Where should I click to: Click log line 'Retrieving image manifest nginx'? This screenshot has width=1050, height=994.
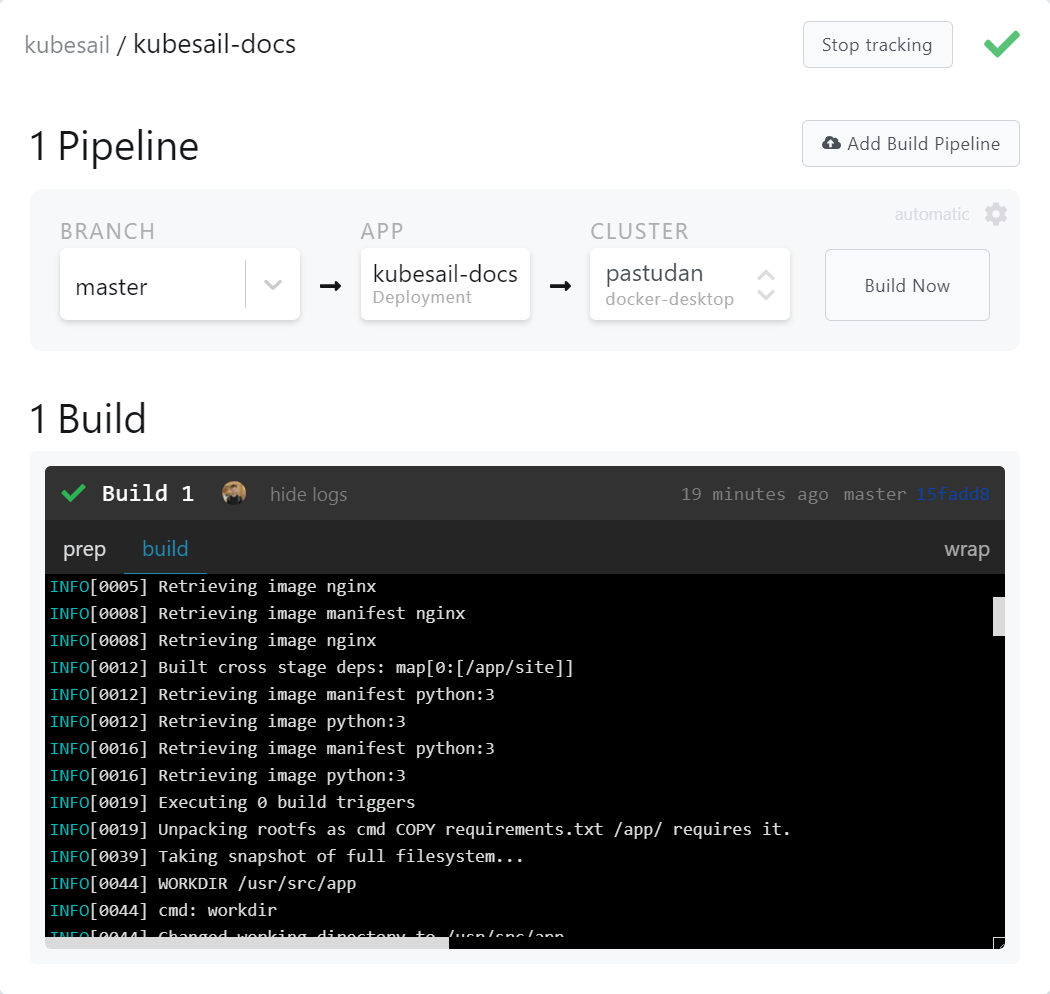click(x=257, y=613)
